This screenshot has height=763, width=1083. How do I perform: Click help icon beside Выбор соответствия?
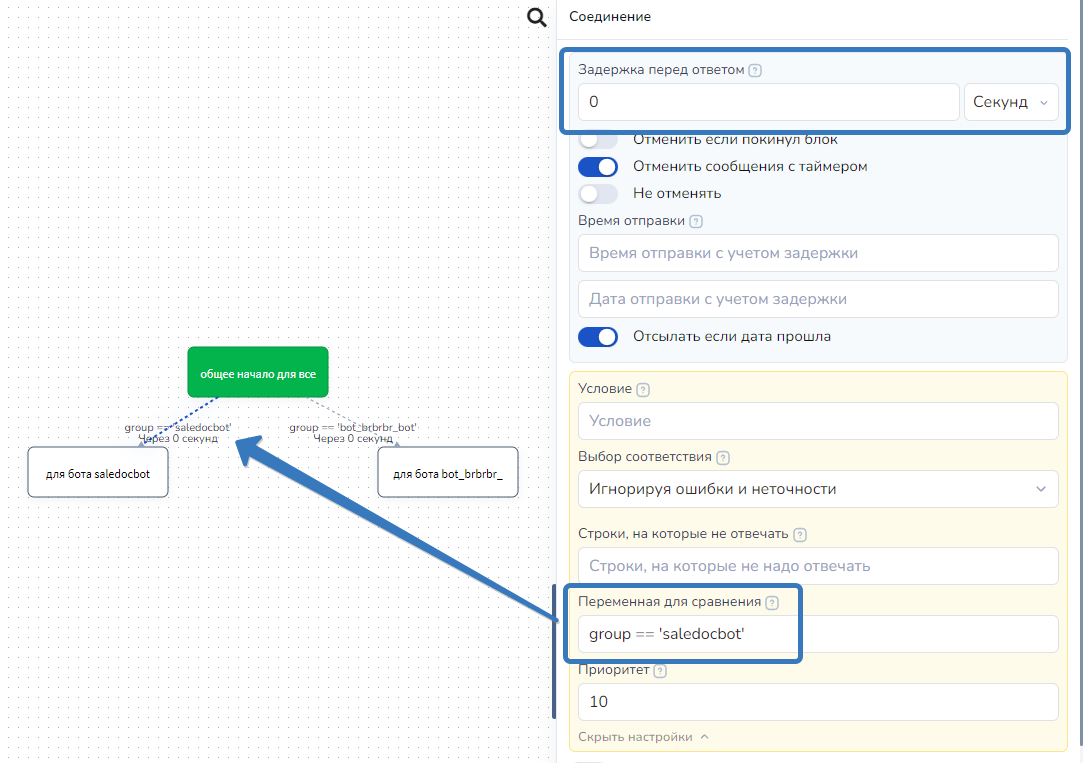[x=723, y=457]
